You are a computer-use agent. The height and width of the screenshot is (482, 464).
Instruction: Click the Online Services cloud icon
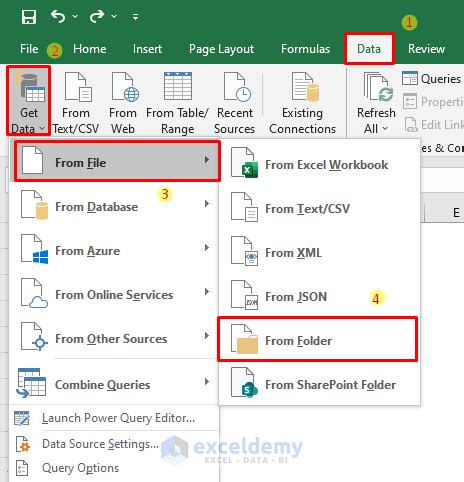34,293
